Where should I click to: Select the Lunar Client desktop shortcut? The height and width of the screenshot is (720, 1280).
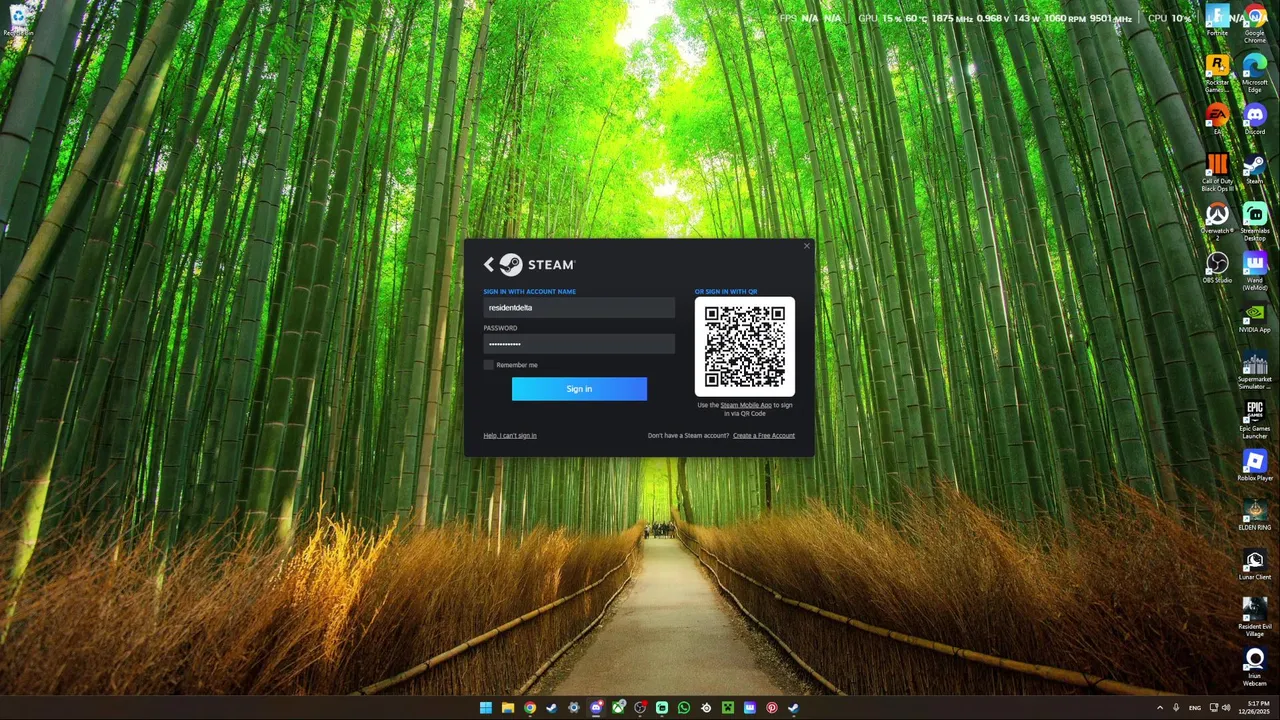[x=1254, y=565]
